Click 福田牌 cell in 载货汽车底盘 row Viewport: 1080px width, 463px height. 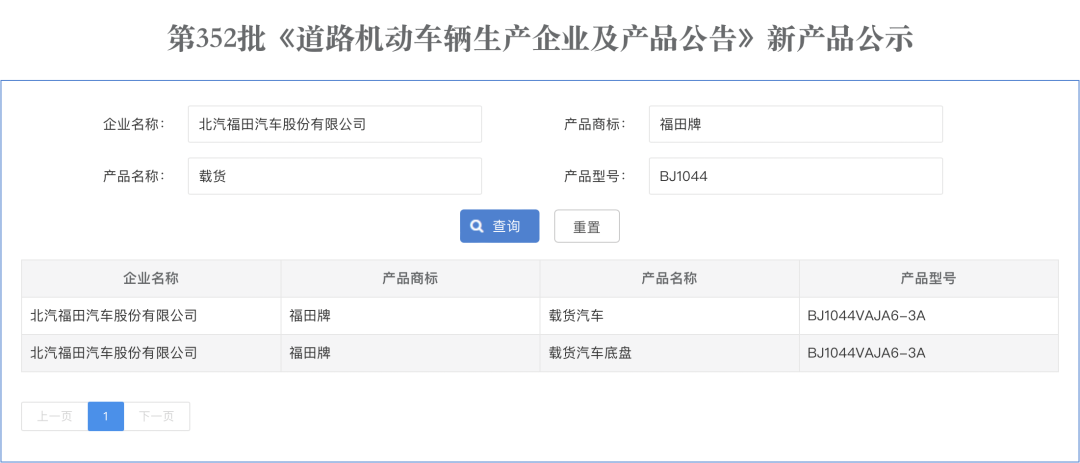click(x=411, y=353)
